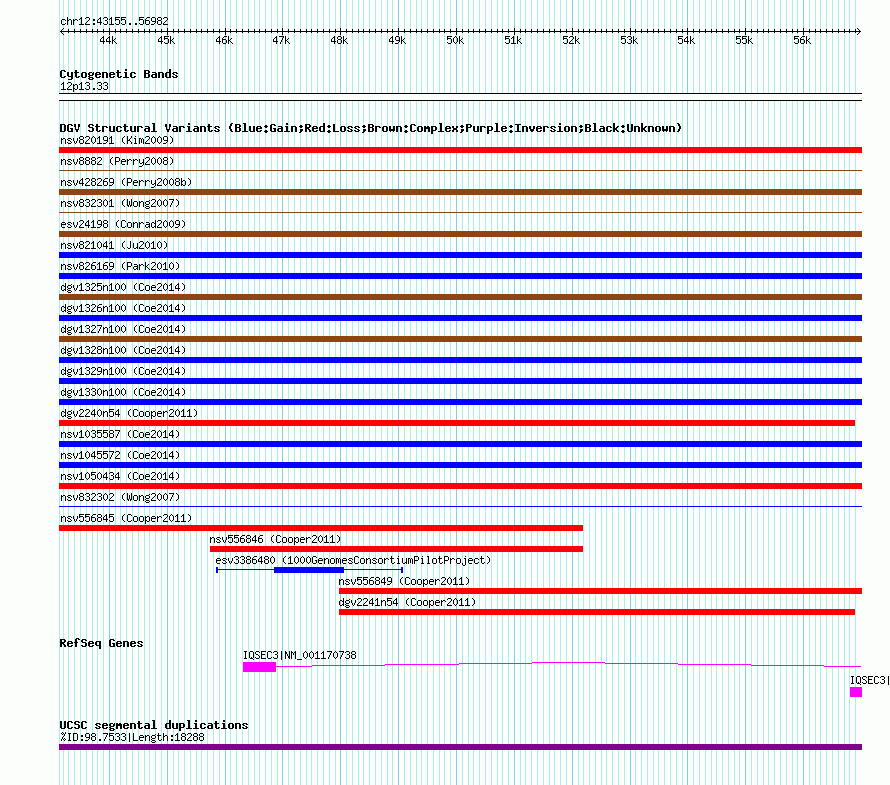Click the blue dgv1326n100 variant bar
The width and height of the screenshot is (890, 785).
[460, 318]
